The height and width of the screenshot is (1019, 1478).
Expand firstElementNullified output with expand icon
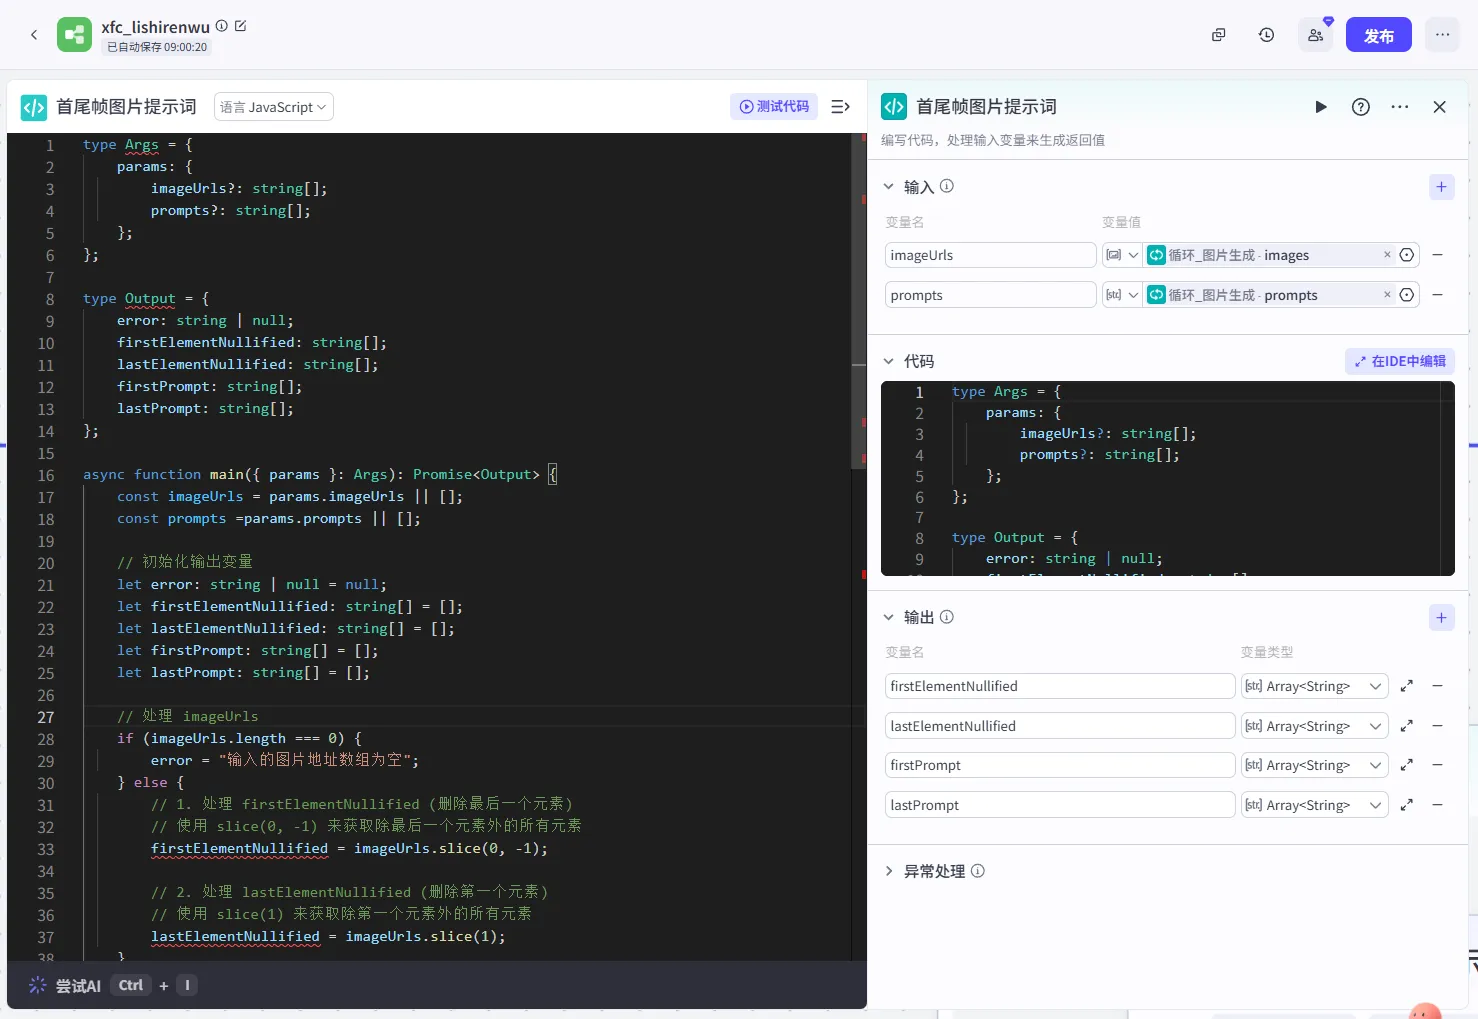[x=1406, y=686]
